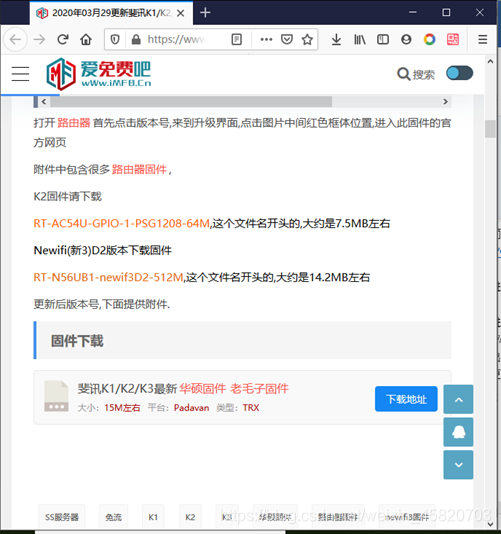The width and height of the screenshot is (501, 534).
Task: Click the 爱免费吧 site logo
Action: 98,74
